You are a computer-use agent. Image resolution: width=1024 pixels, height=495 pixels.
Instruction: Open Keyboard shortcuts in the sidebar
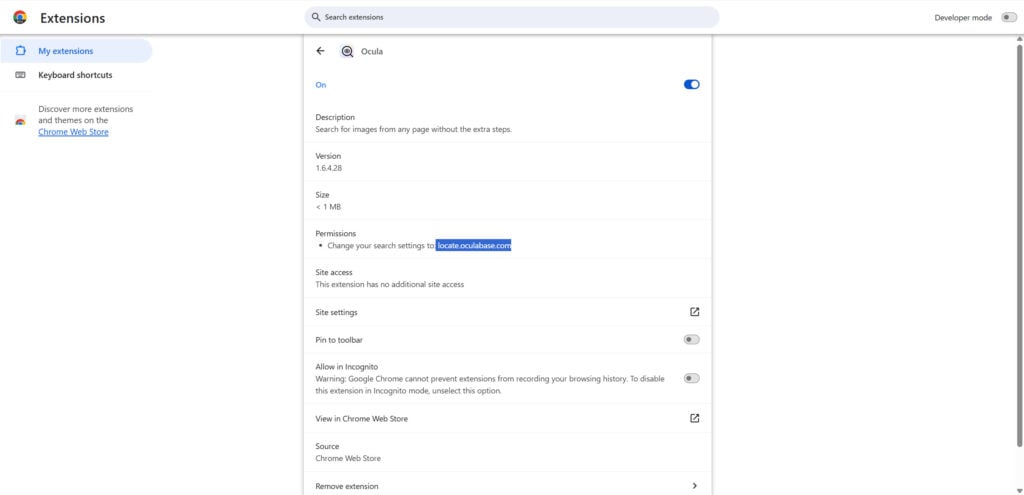point(75,75)
